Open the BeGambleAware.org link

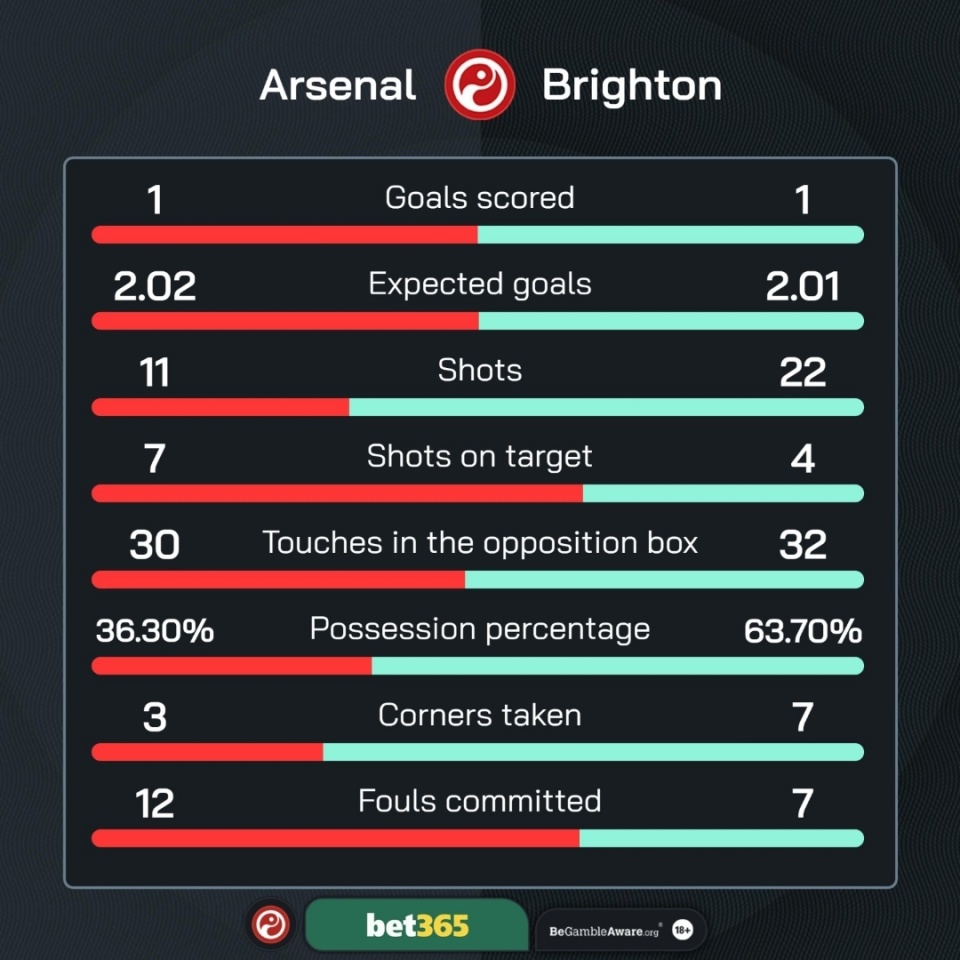point(604,931)
